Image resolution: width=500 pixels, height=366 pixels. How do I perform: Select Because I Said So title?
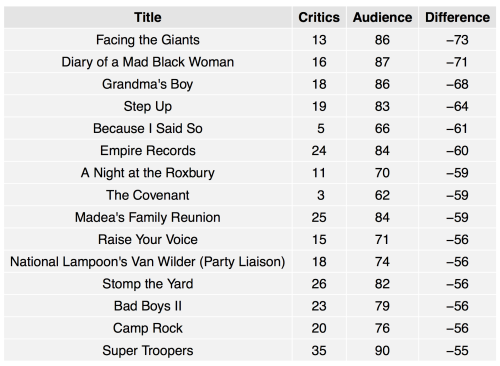pyautogui.click(x=148, y=128)
